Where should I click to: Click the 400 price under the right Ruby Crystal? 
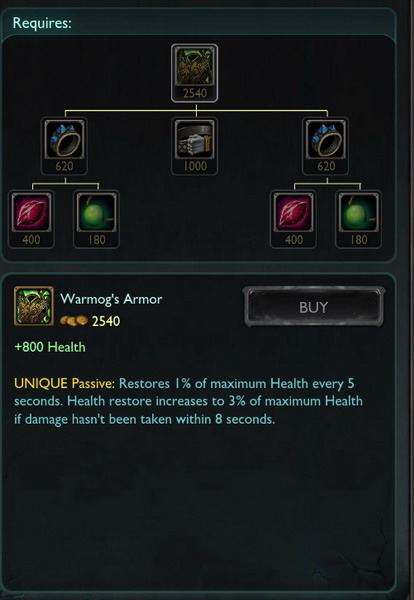(294, 240)
